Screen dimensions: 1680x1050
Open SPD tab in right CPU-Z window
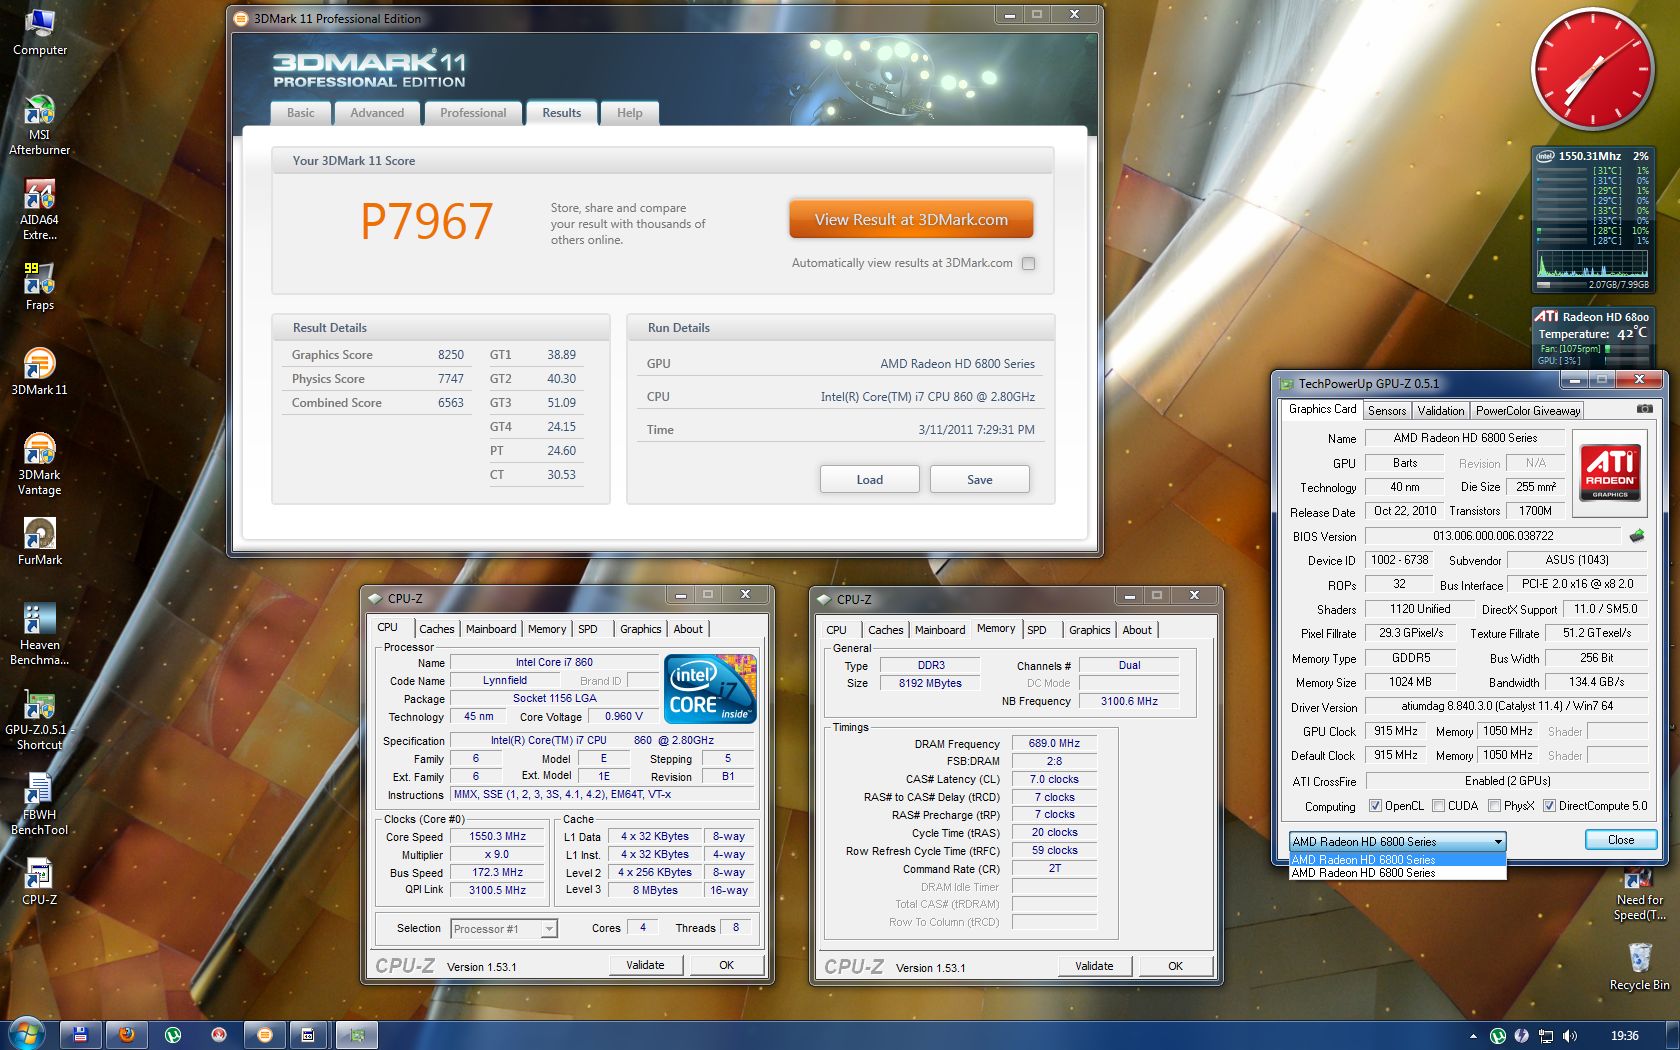click(x=1037, y=630)
